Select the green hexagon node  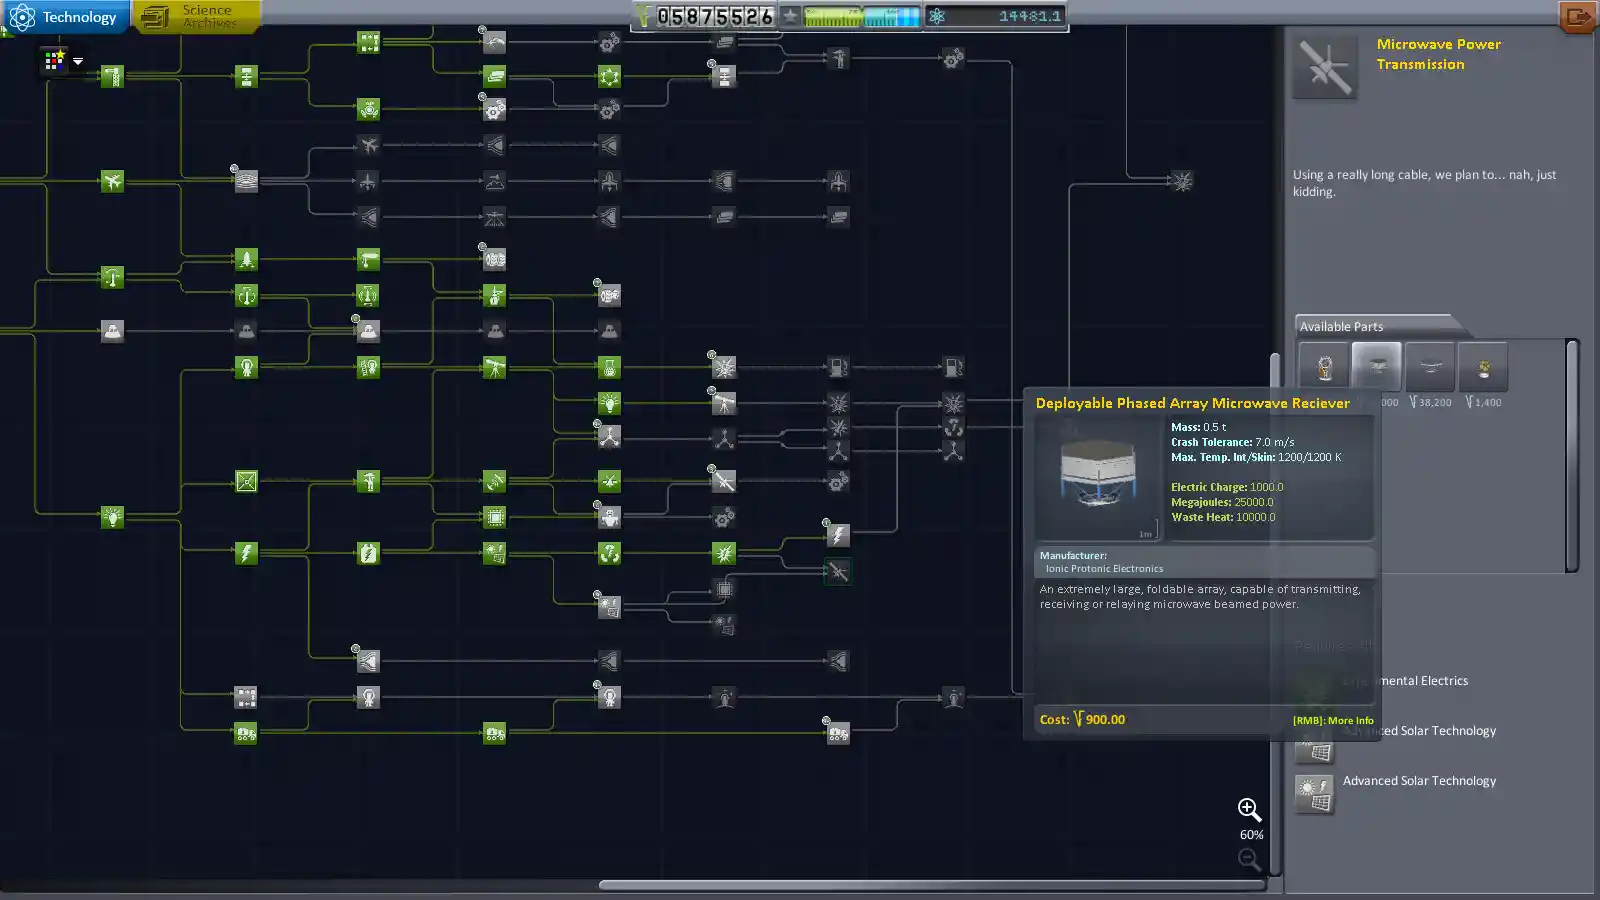pyautogui.click(x=609, y=76)
